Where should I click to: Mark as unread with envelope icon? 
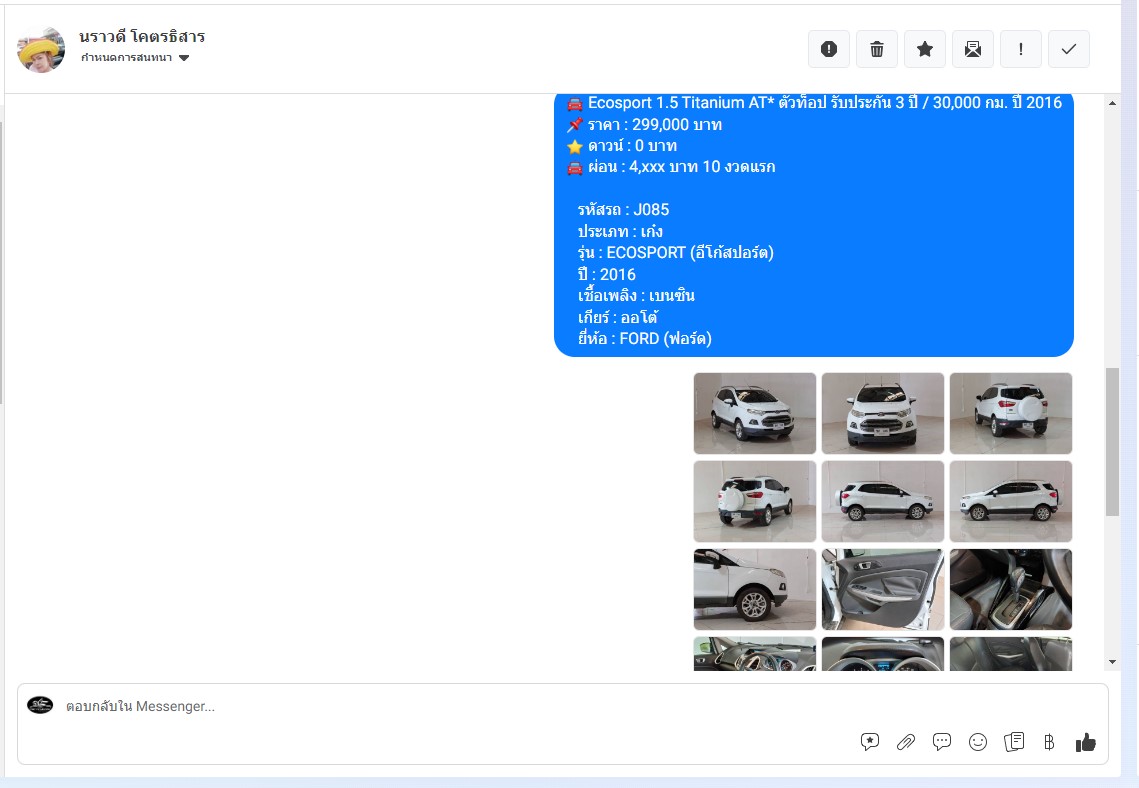pos(973,49)
